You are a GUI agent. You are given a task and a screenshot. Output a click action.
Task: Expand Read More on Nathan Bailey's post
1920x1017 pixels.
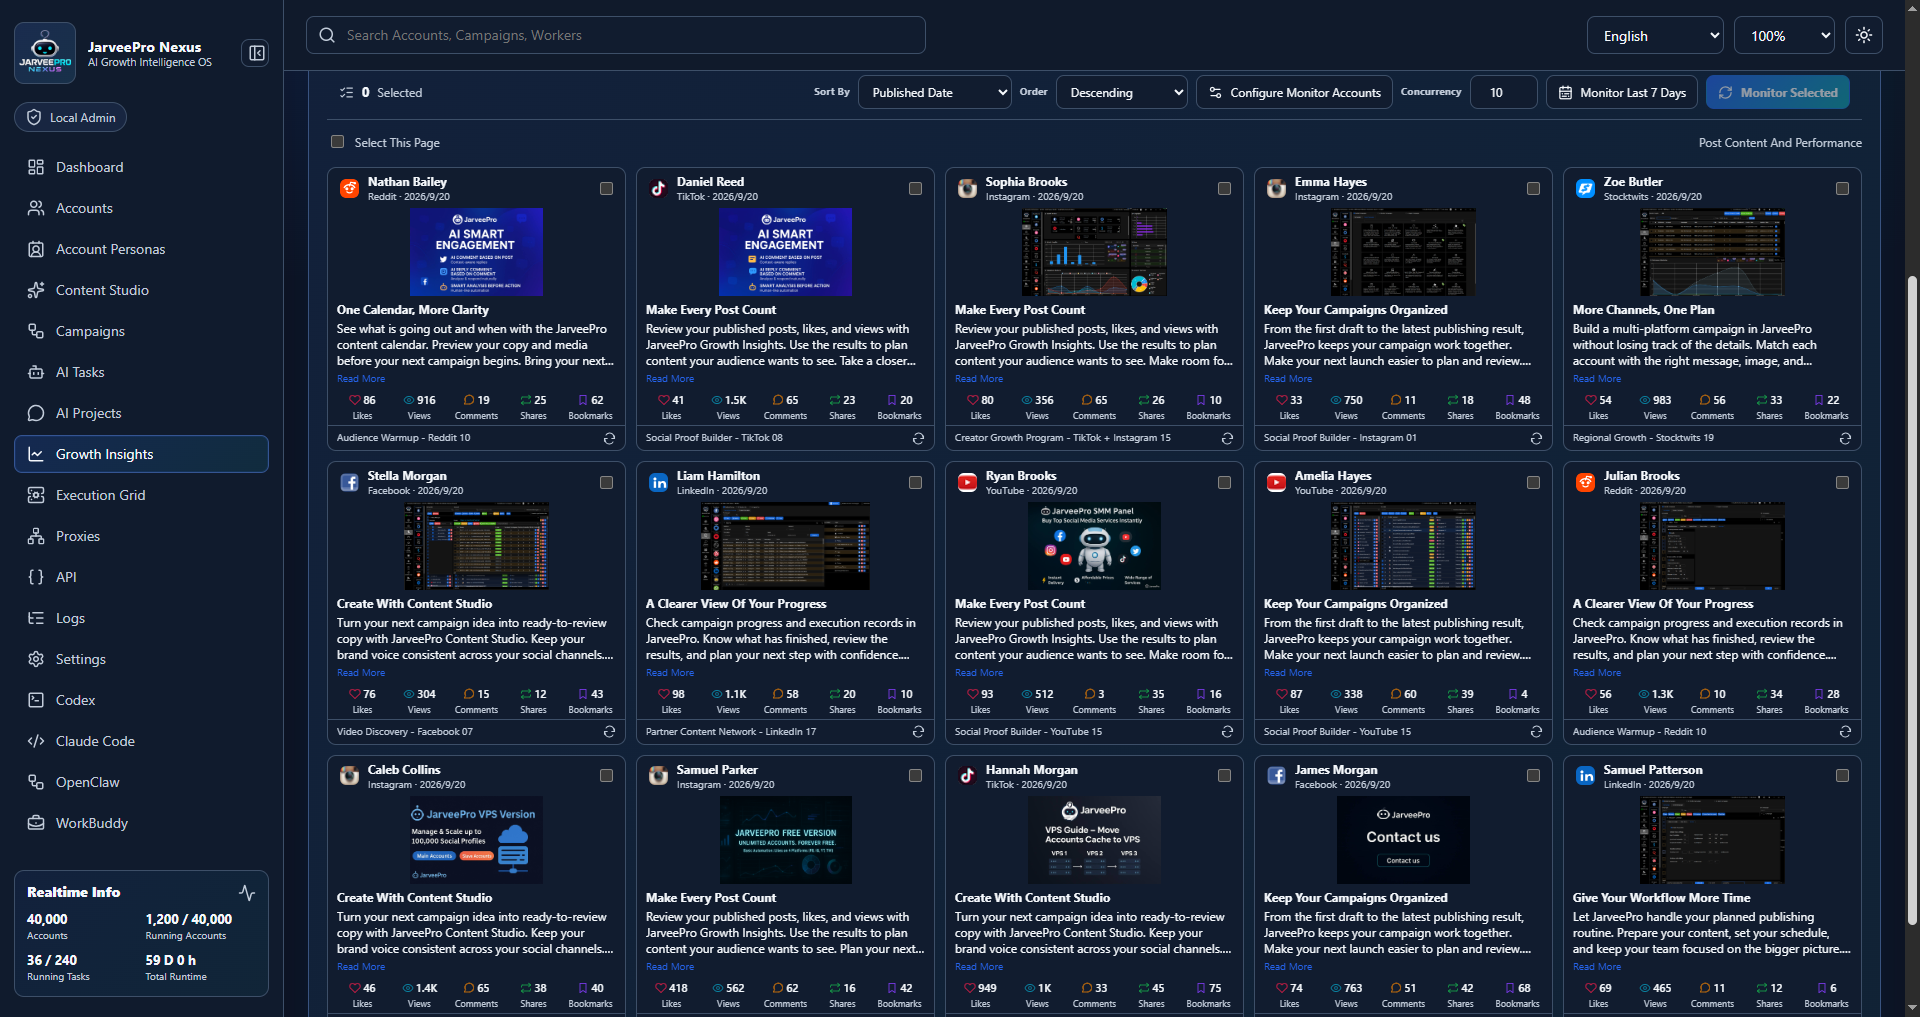[x=361, y=379]
